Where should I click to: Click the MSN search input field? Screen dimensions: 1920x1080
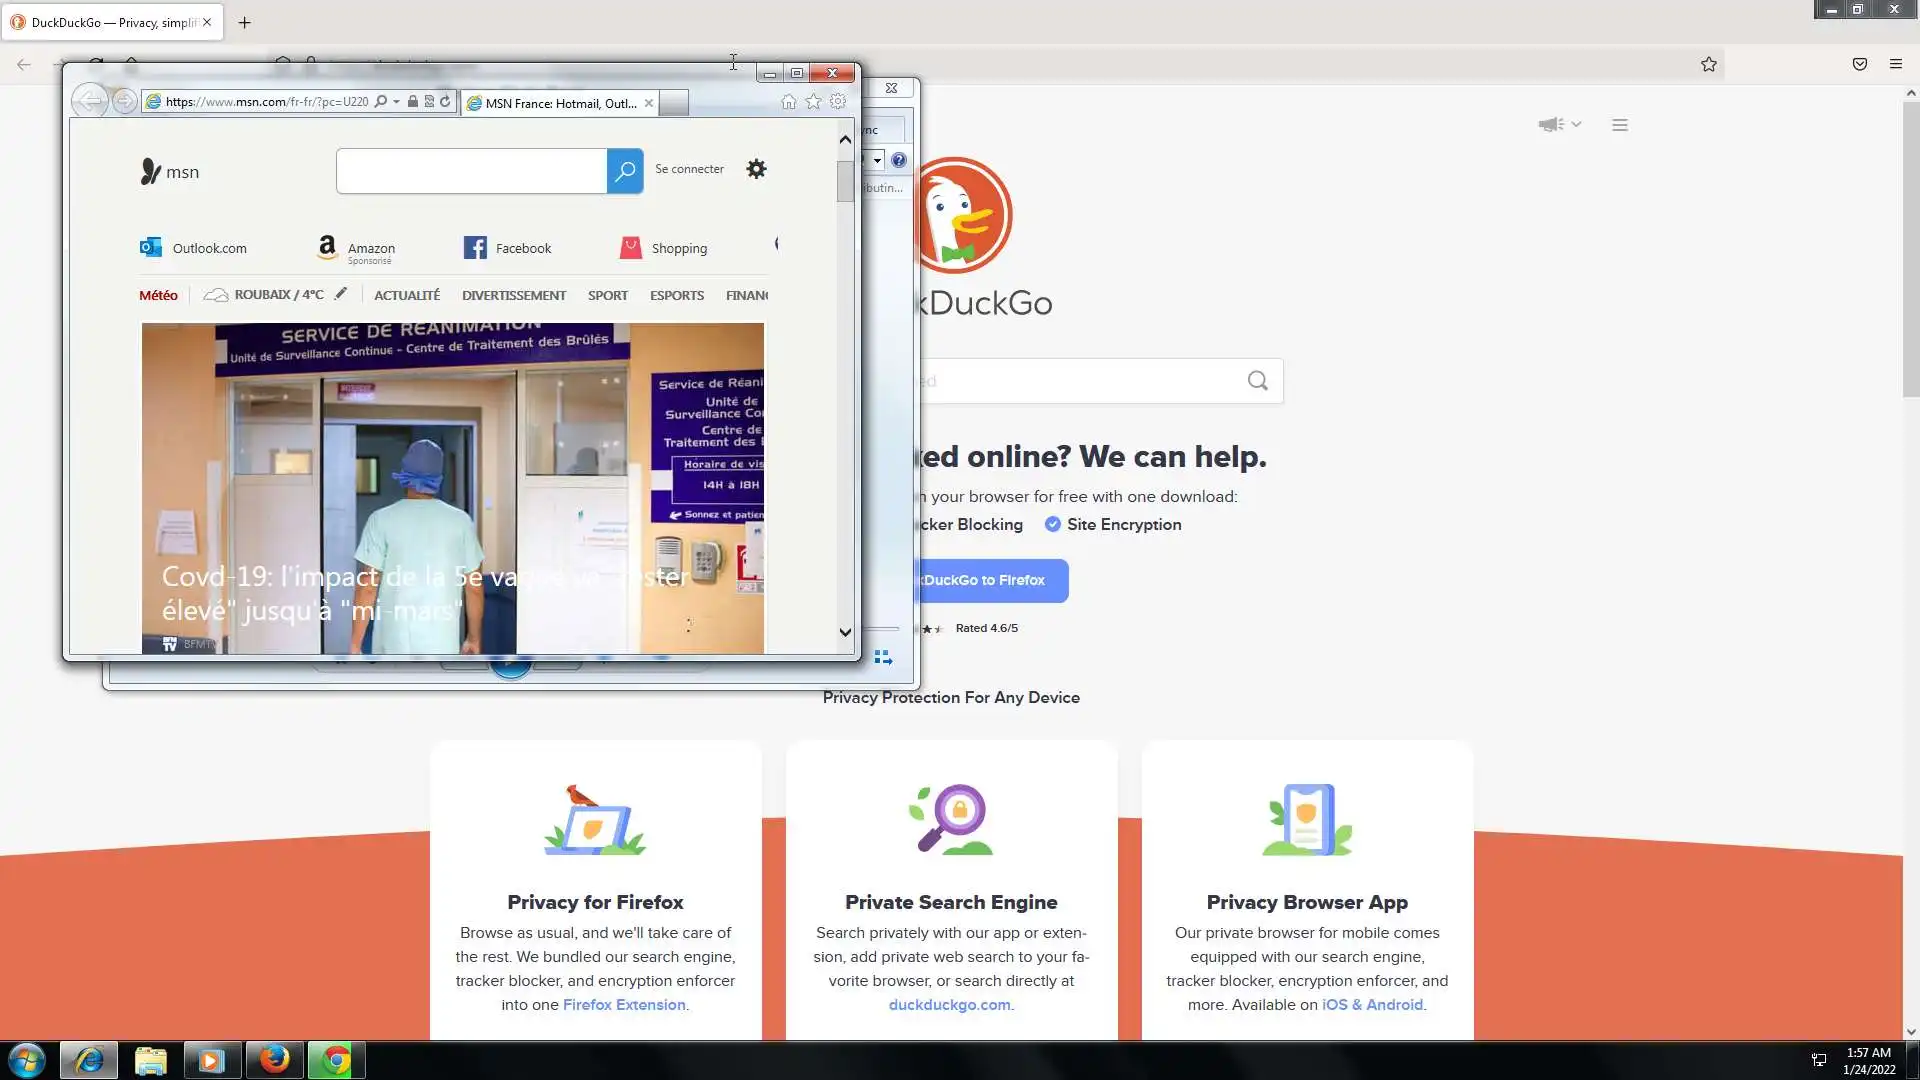tap(471, 171)
